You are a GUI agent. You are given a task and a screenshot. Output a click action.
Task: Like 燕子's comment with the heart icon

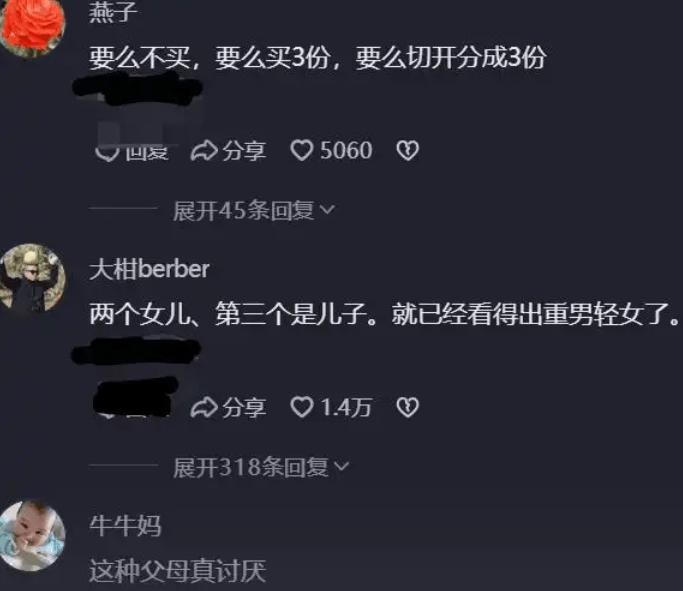pyautogui.click(x=301, y=151)
